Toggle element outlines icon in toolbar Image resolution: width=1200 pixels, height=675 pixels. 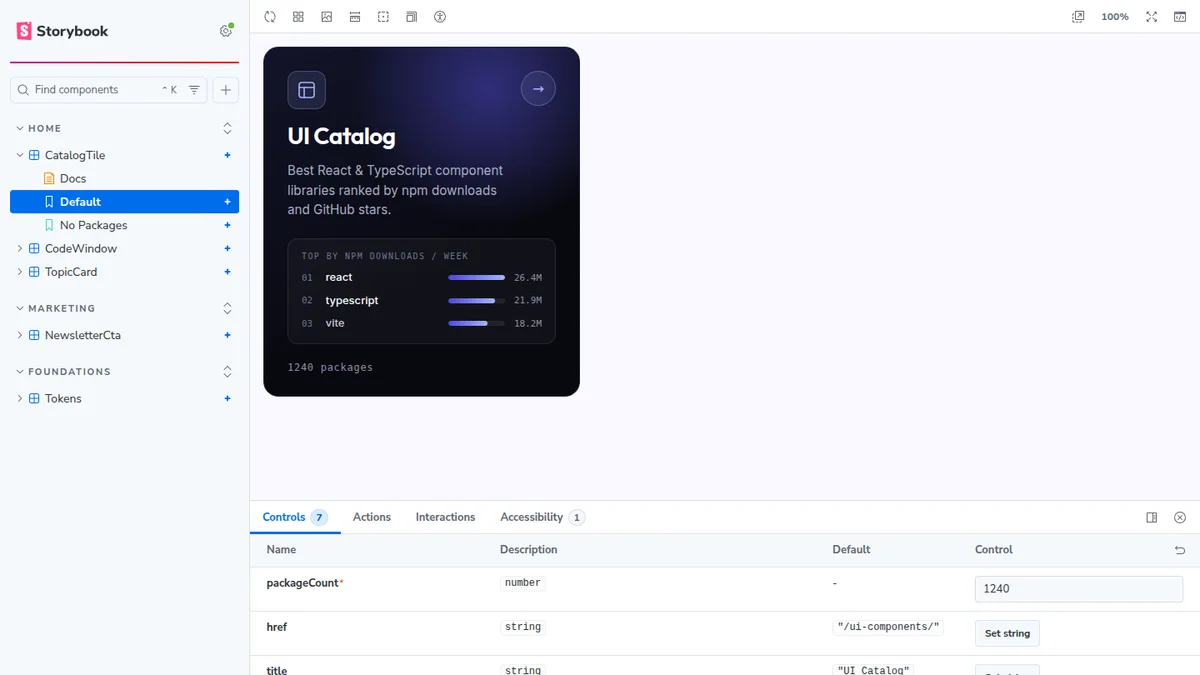coord(383,17)
